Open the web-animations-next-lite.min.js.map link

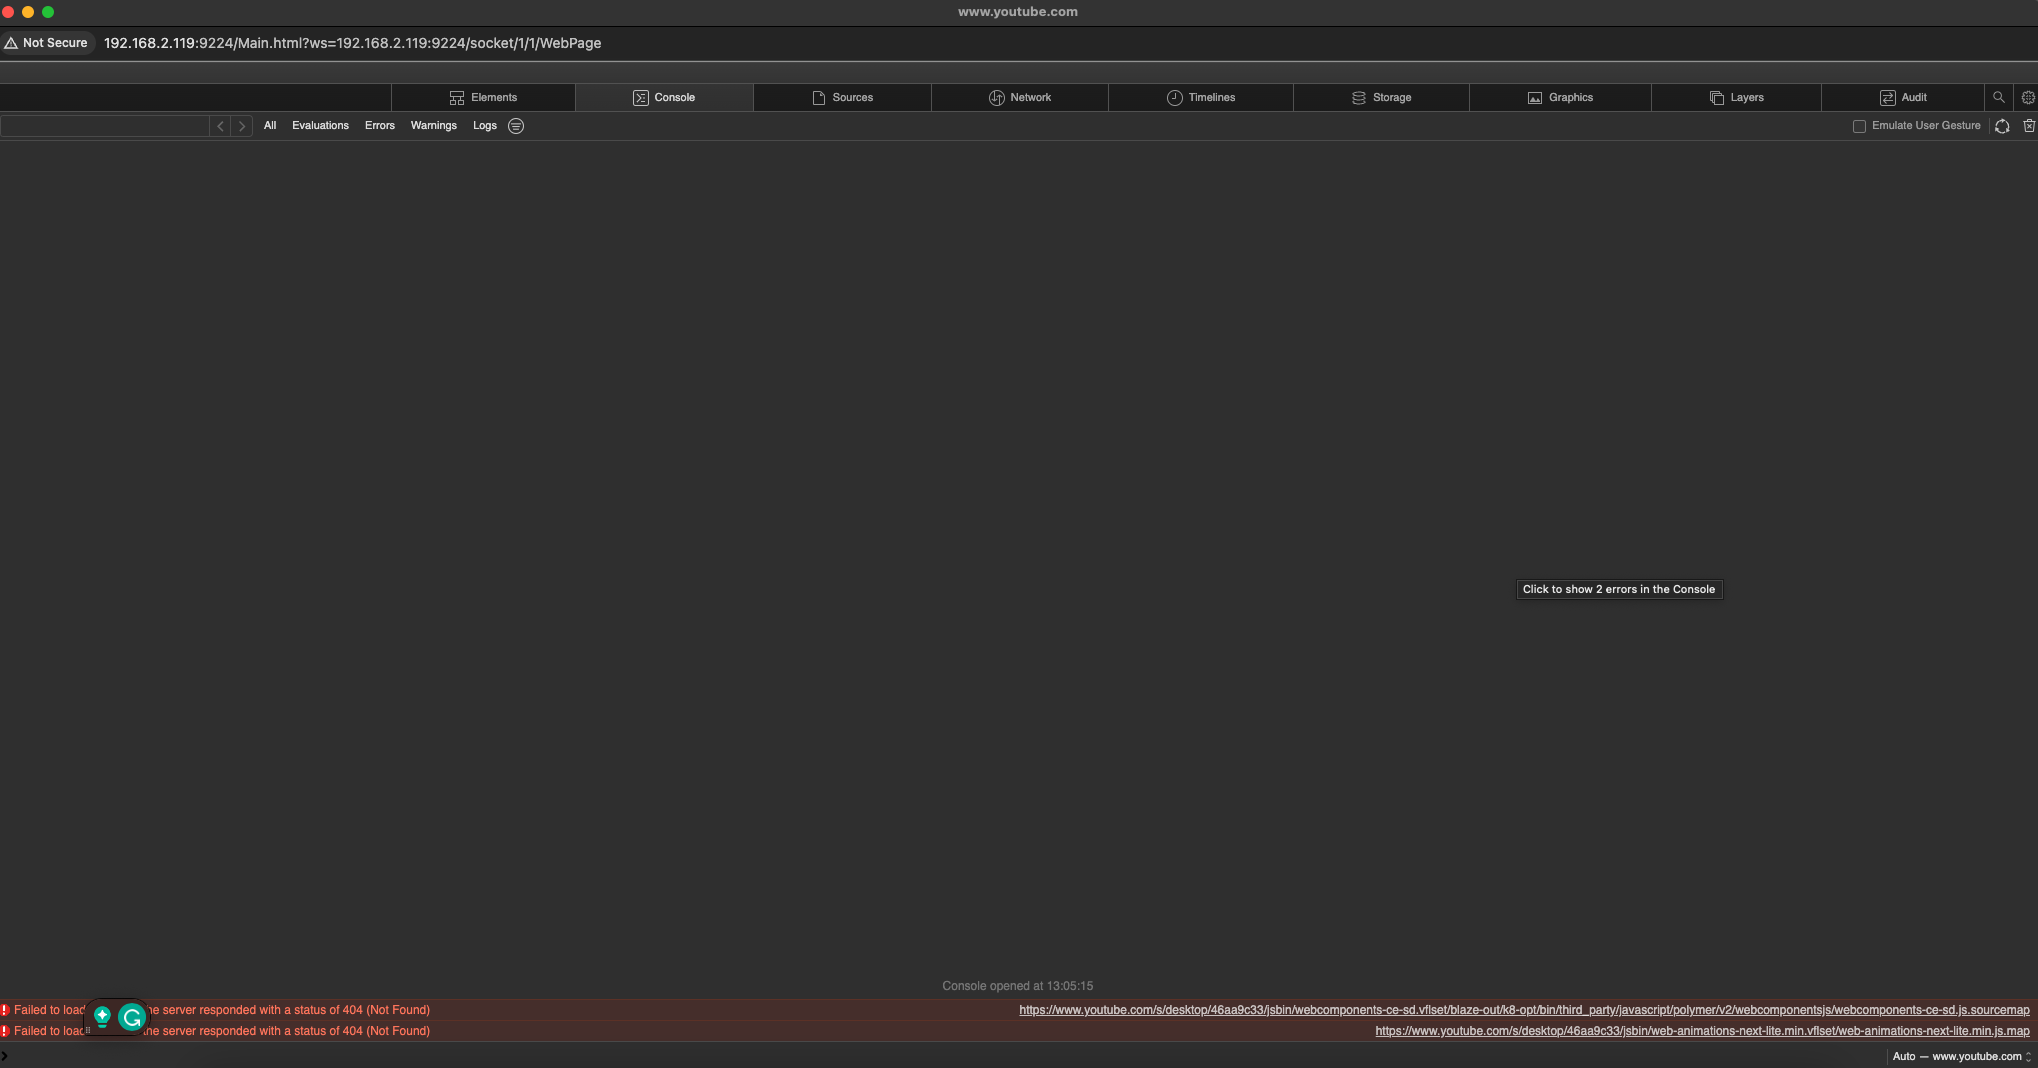1702,1031
